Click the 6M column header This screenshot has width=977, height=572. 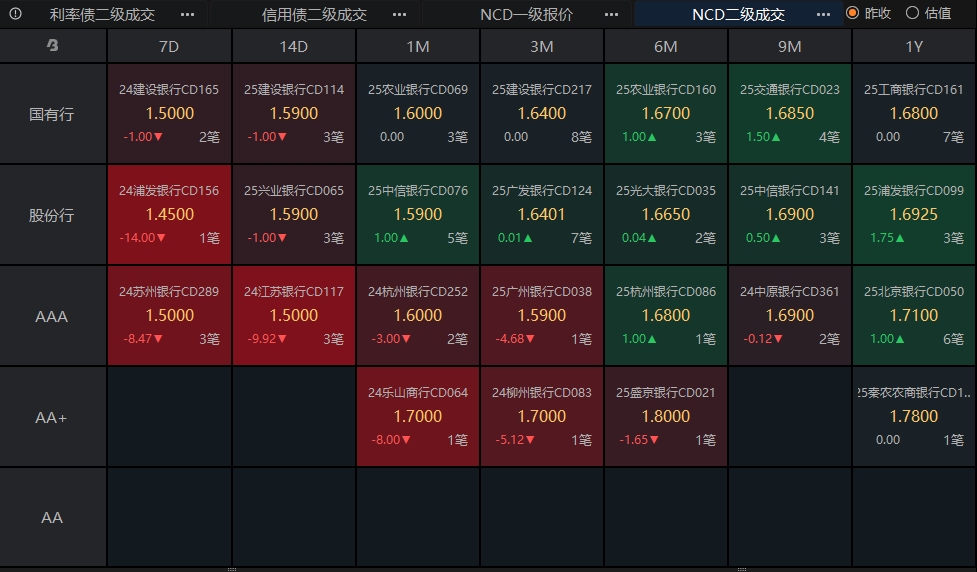click(665, 46)
